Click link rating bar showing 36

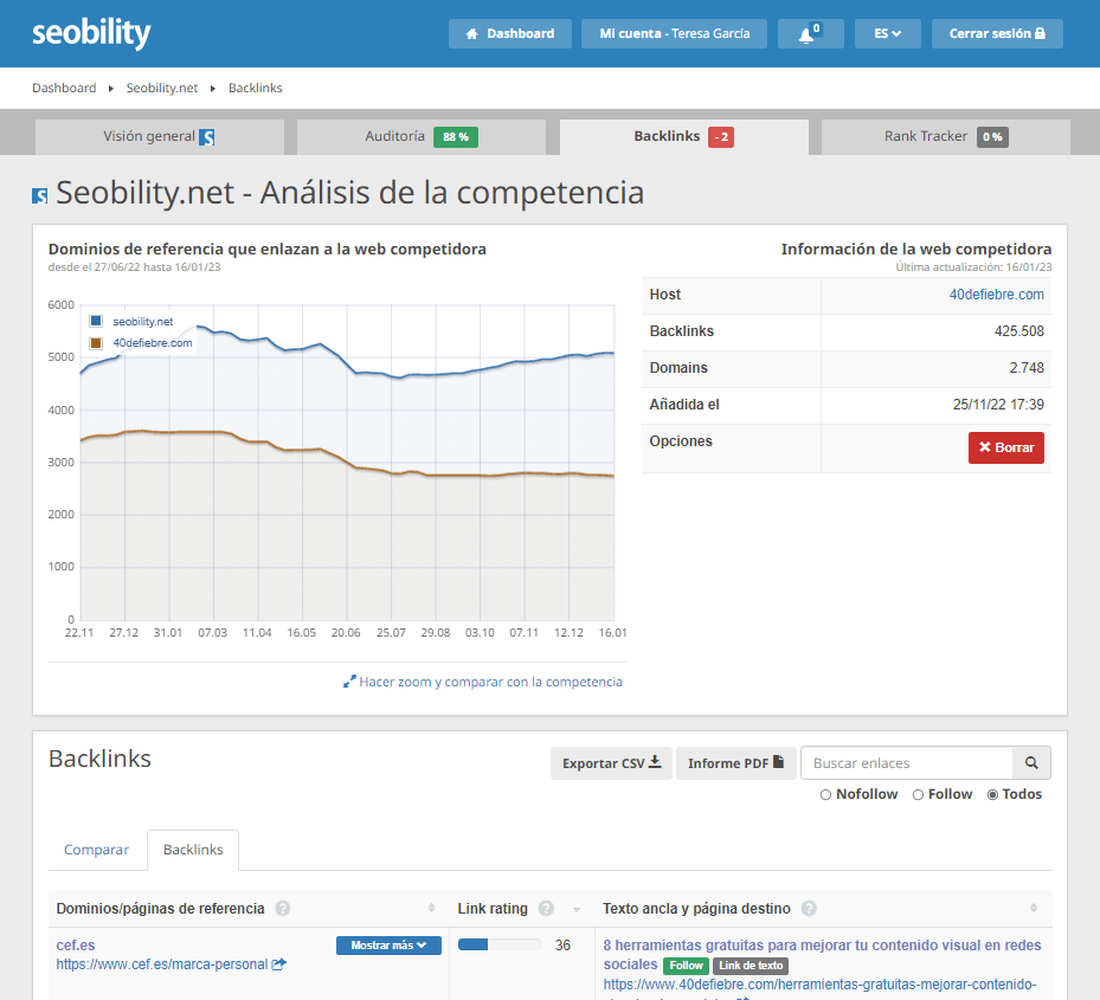pos(499,945)
